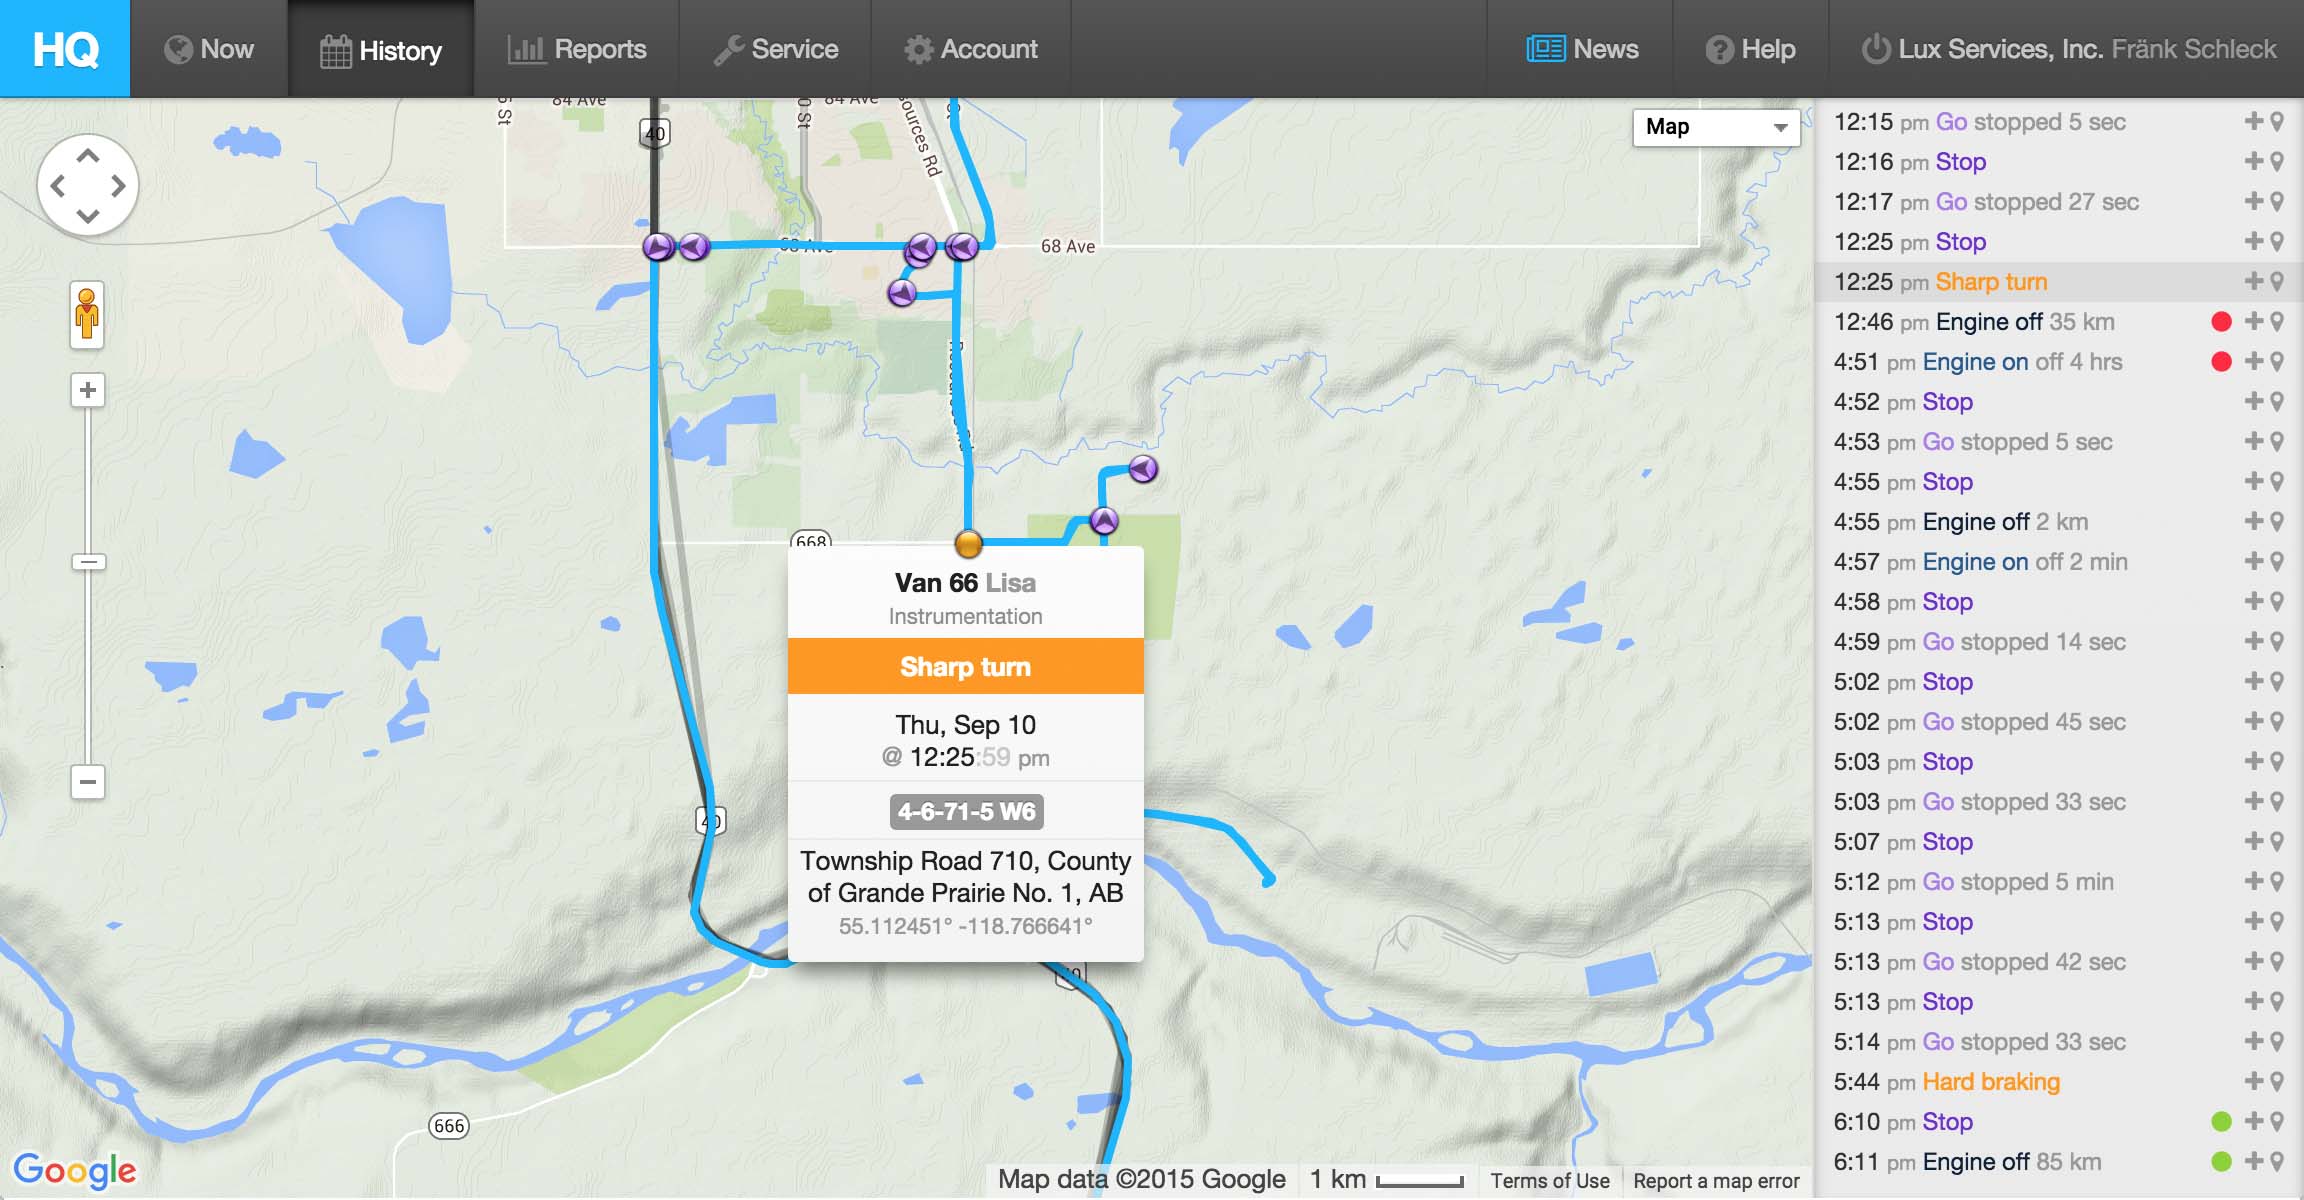Click the map pin icon for 12:46 Engine off
Screen dimensions: 2304x1200
click(2278, 321)
